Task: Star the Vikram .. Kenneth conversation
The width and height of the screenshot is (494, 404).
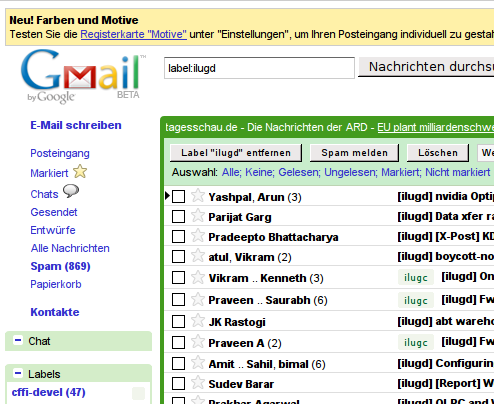Action: 198,277
